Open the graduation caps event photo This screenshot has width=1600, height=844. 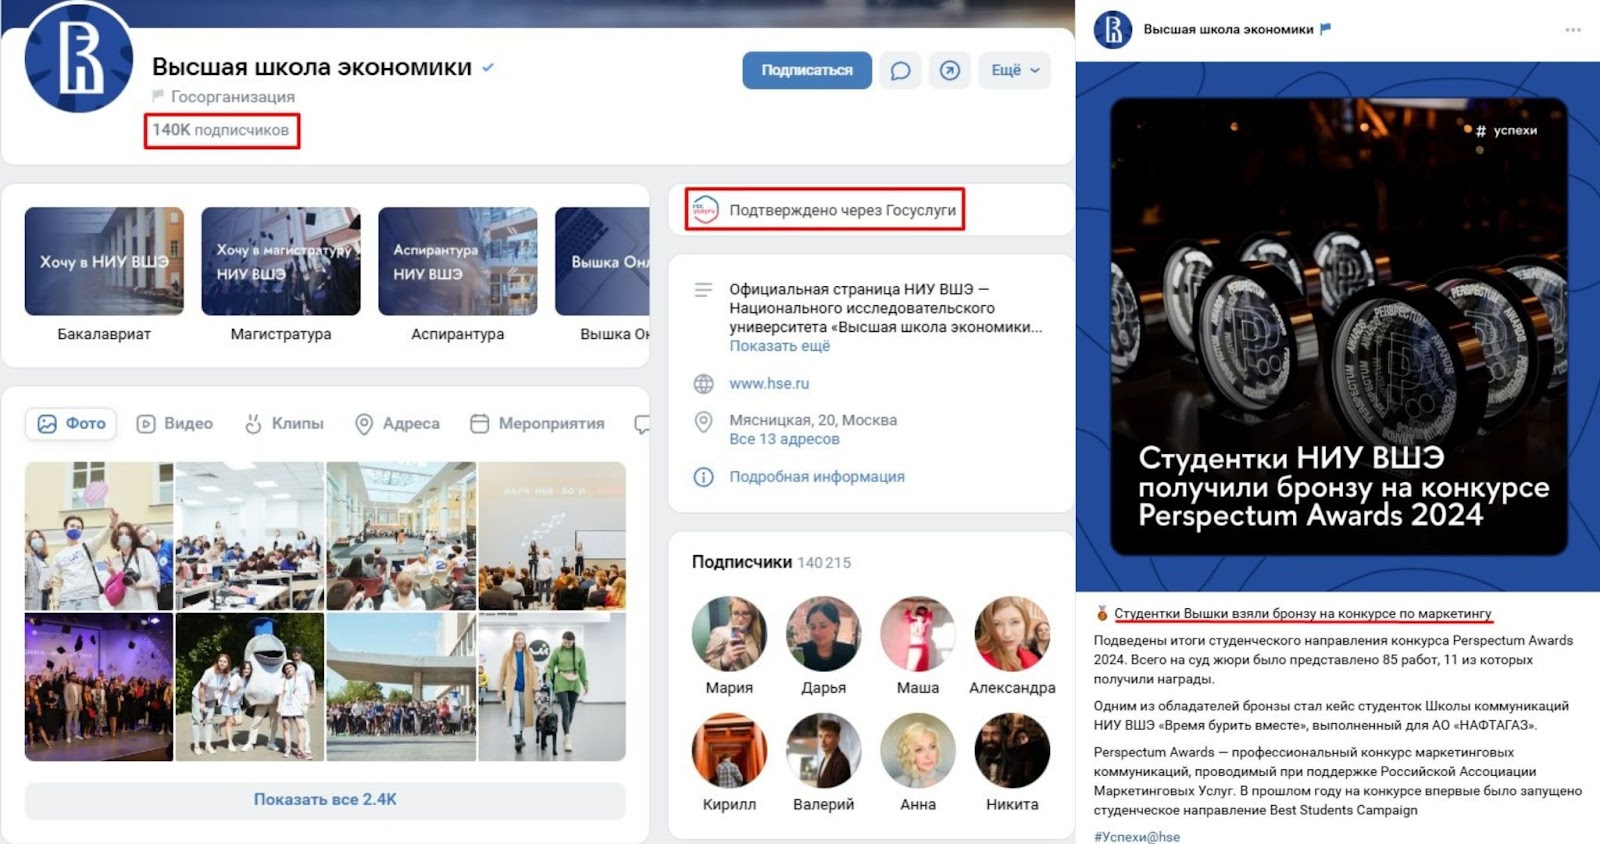pos(99,687)
